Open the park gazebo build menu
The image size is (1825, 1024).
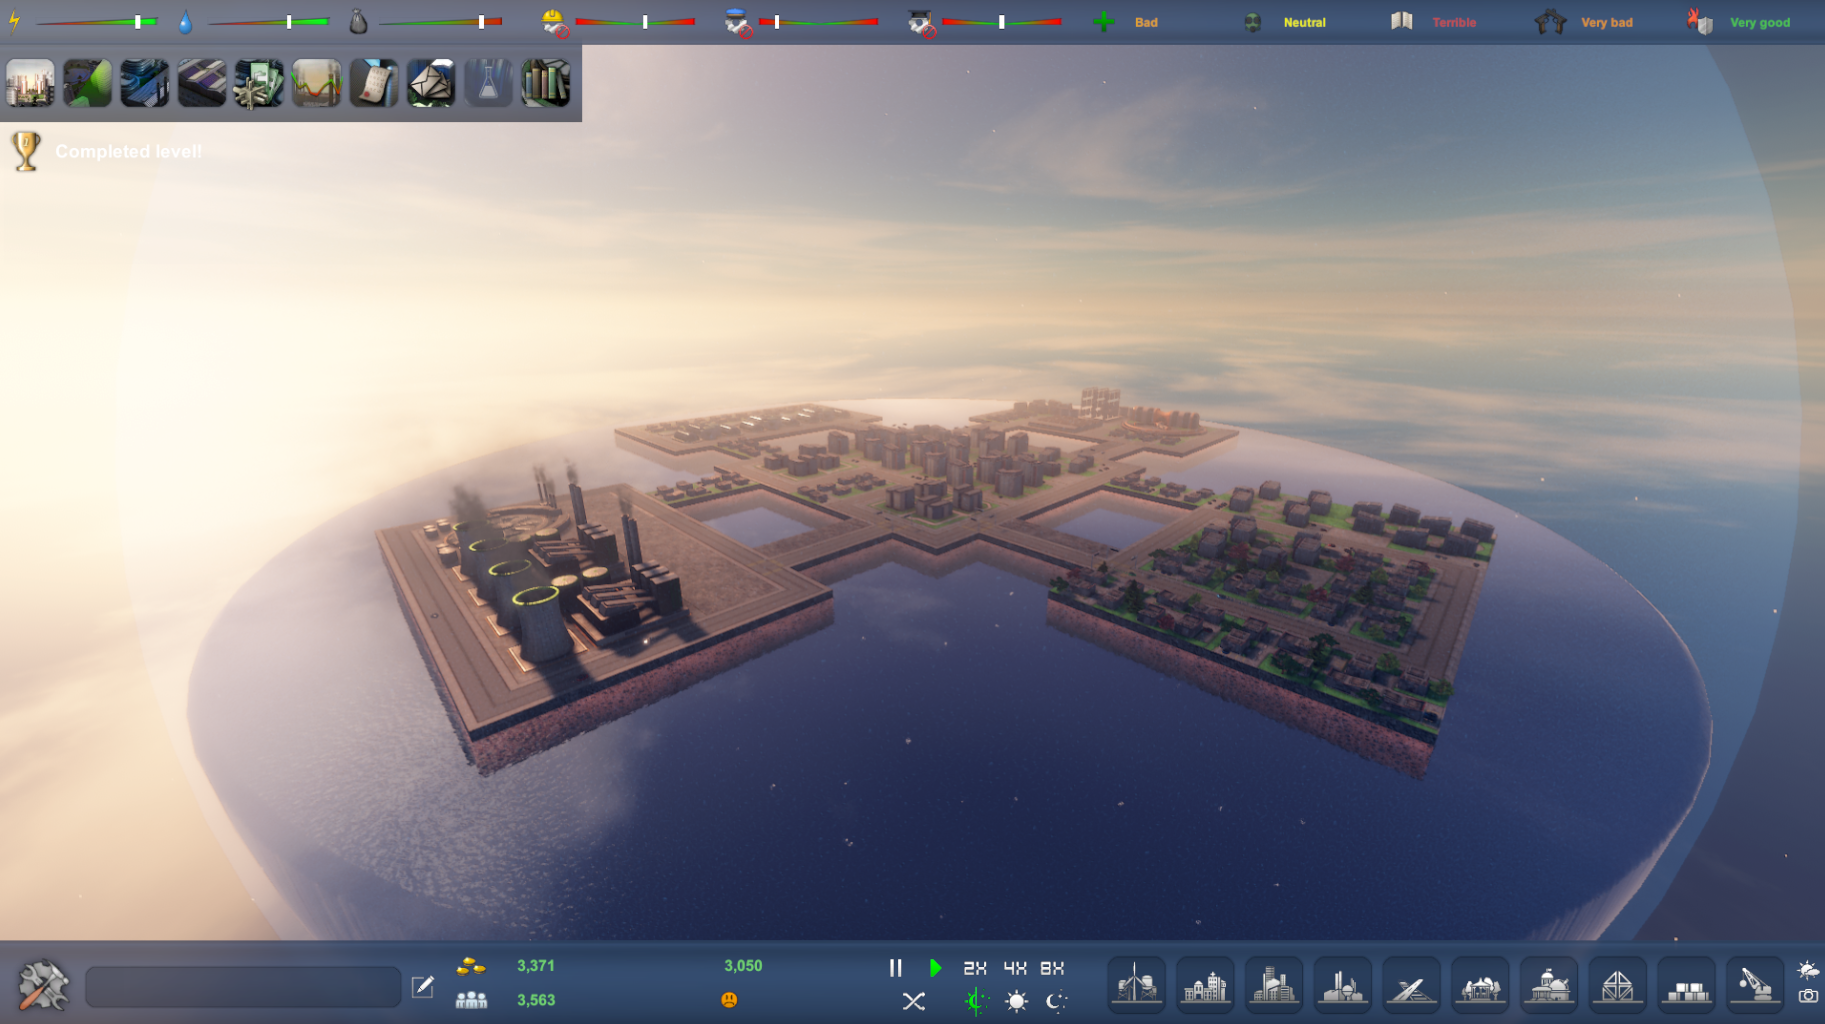1480,985
